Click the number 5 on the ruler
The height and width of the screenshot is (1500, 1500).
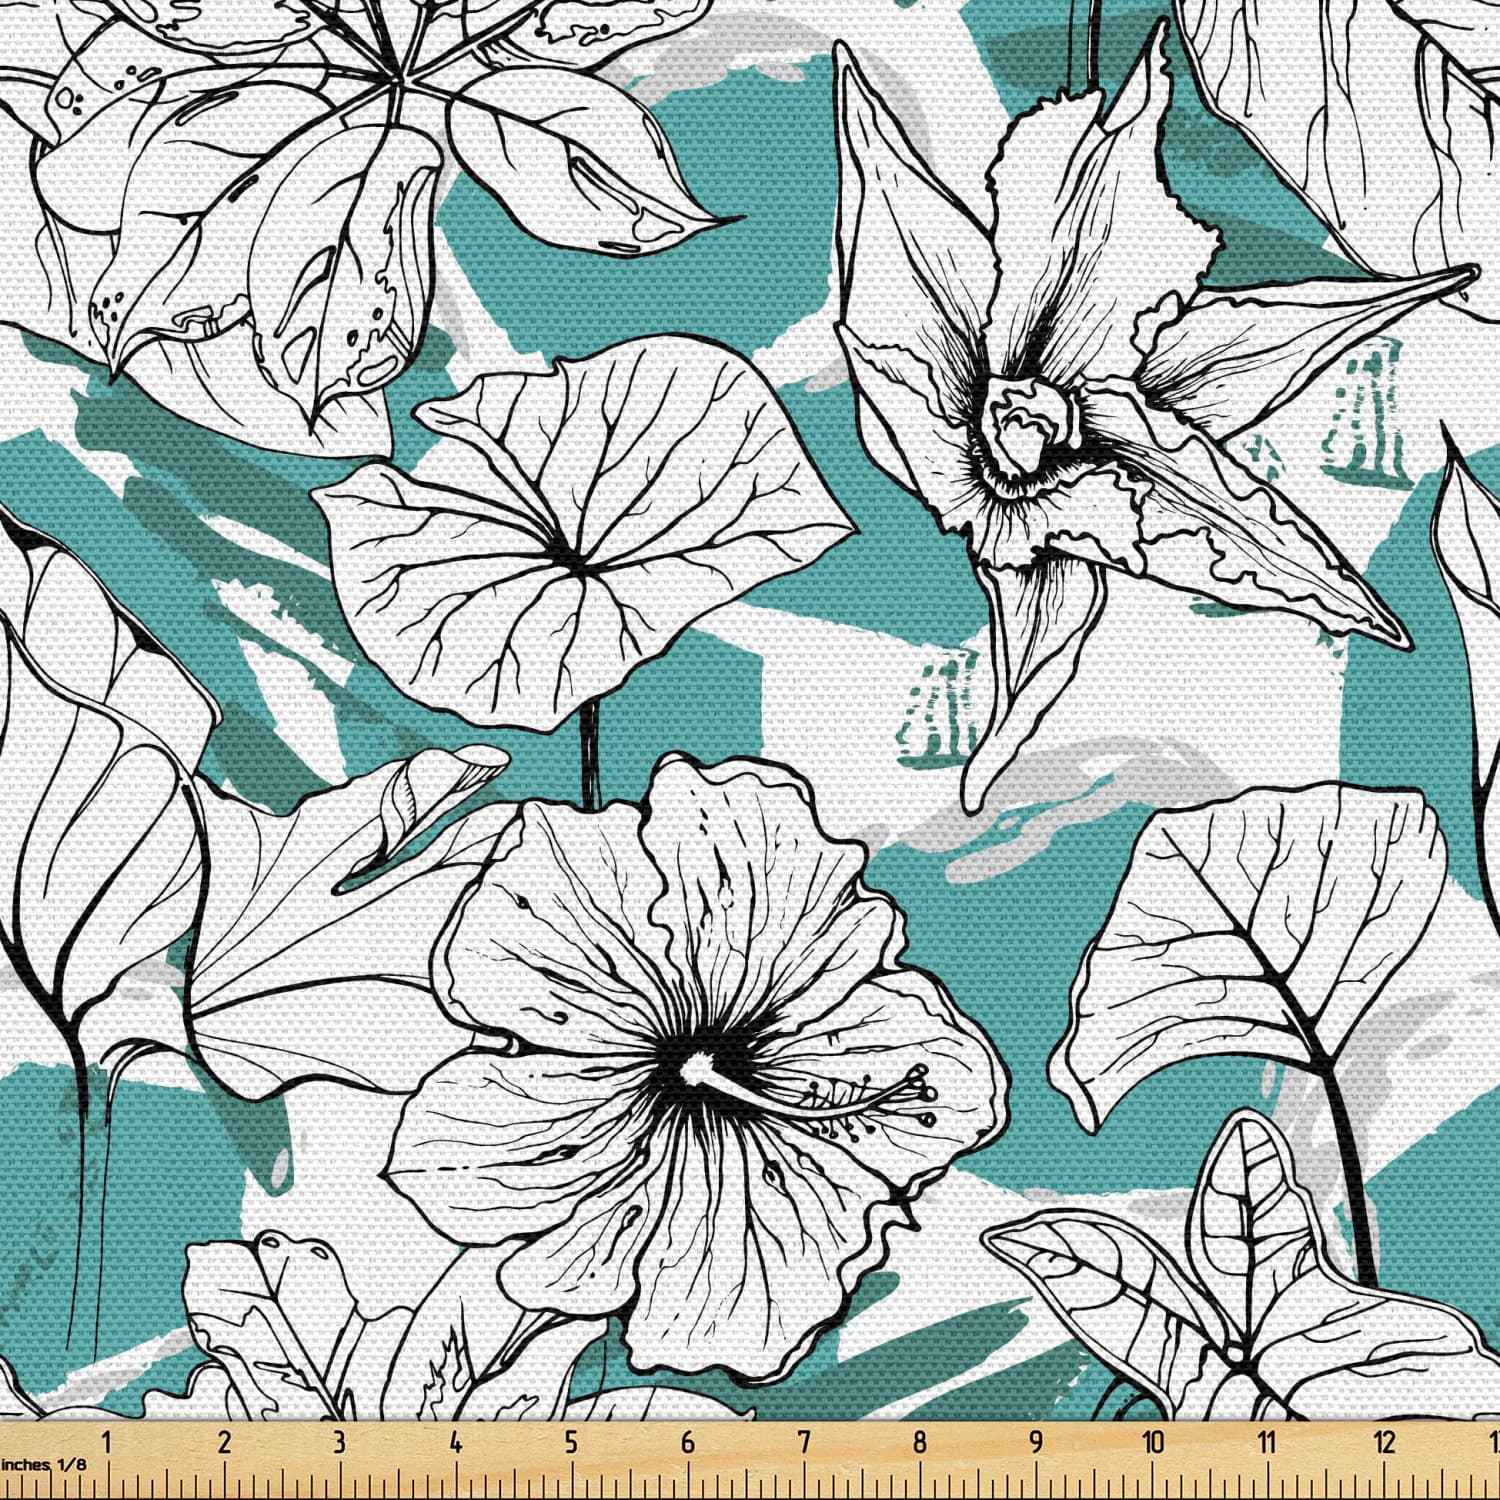[572, 1442]
